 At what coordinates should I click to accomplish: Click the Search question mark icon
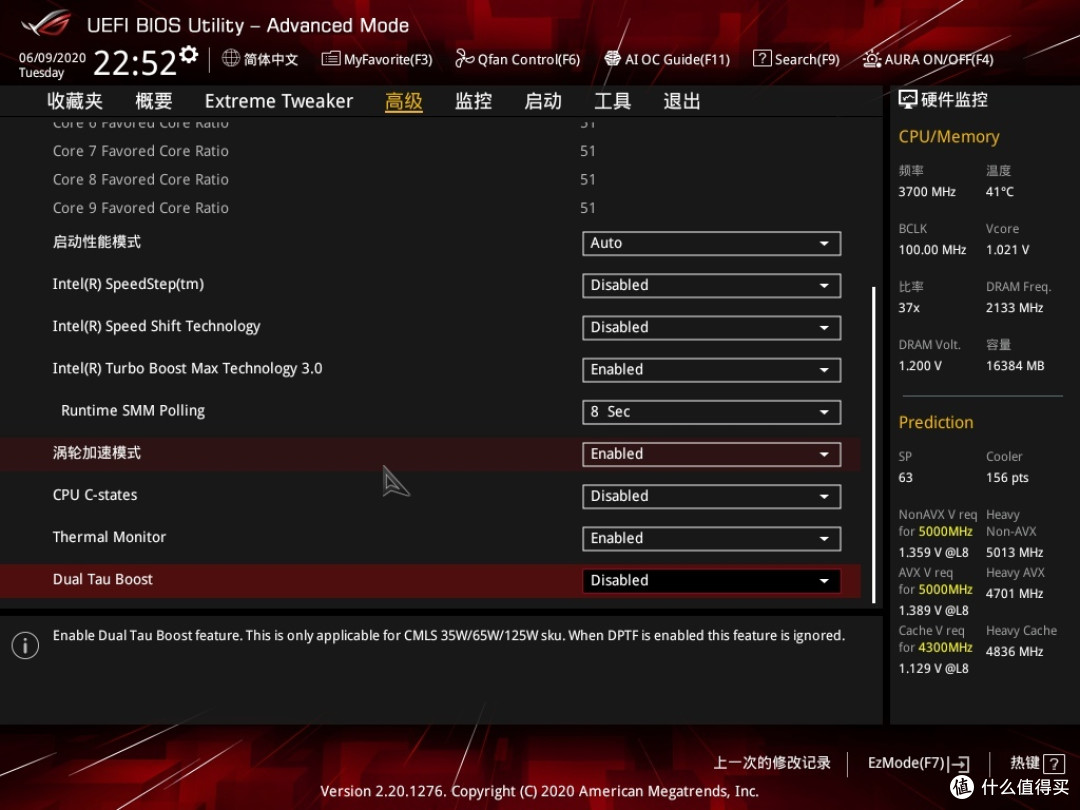coord(762,59)
